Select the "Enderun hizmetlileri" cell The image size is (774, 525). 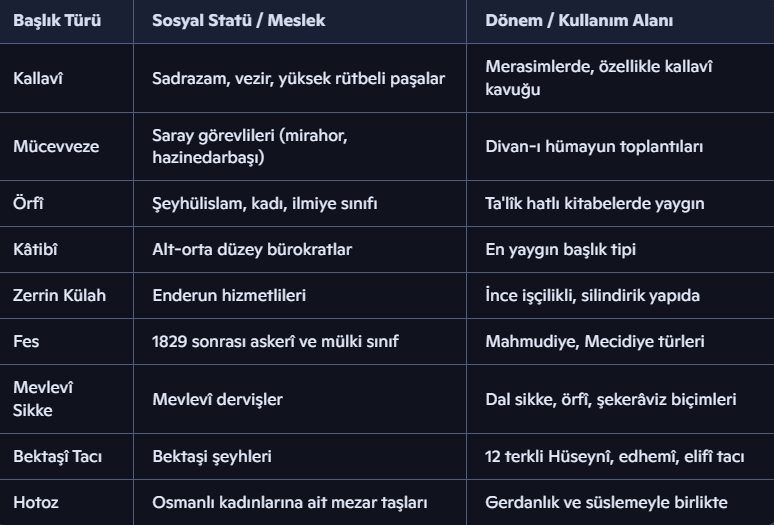coord(229,295)
